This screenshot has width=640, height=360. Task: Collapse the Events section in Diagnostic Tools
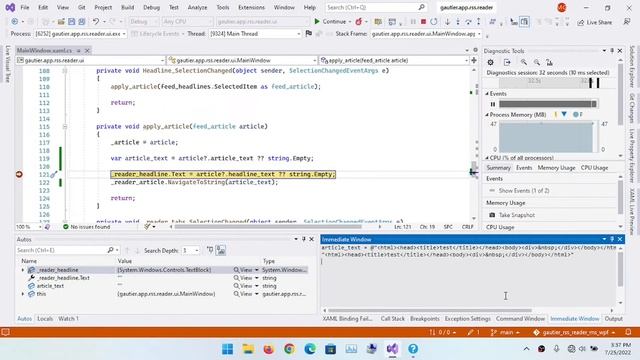pyautogui.click(x=487, y=94)
